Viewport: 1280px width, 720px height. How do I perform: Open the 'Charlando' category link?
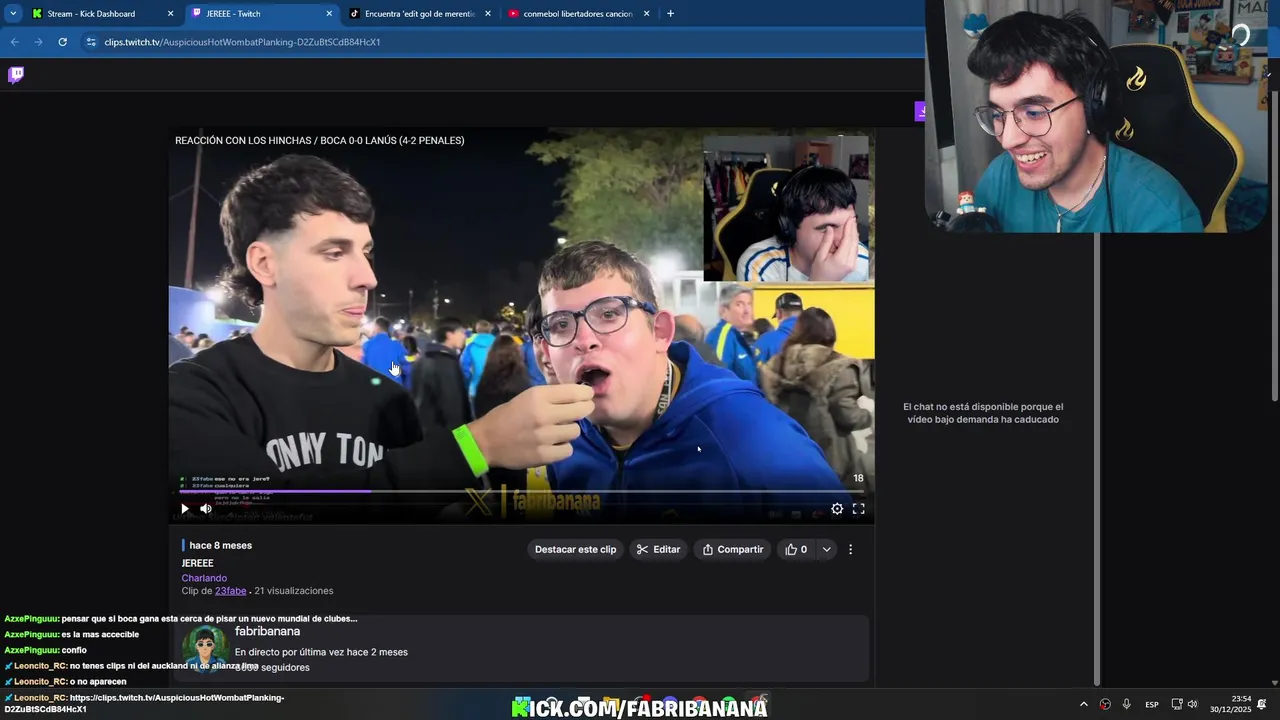pos(204,578)
